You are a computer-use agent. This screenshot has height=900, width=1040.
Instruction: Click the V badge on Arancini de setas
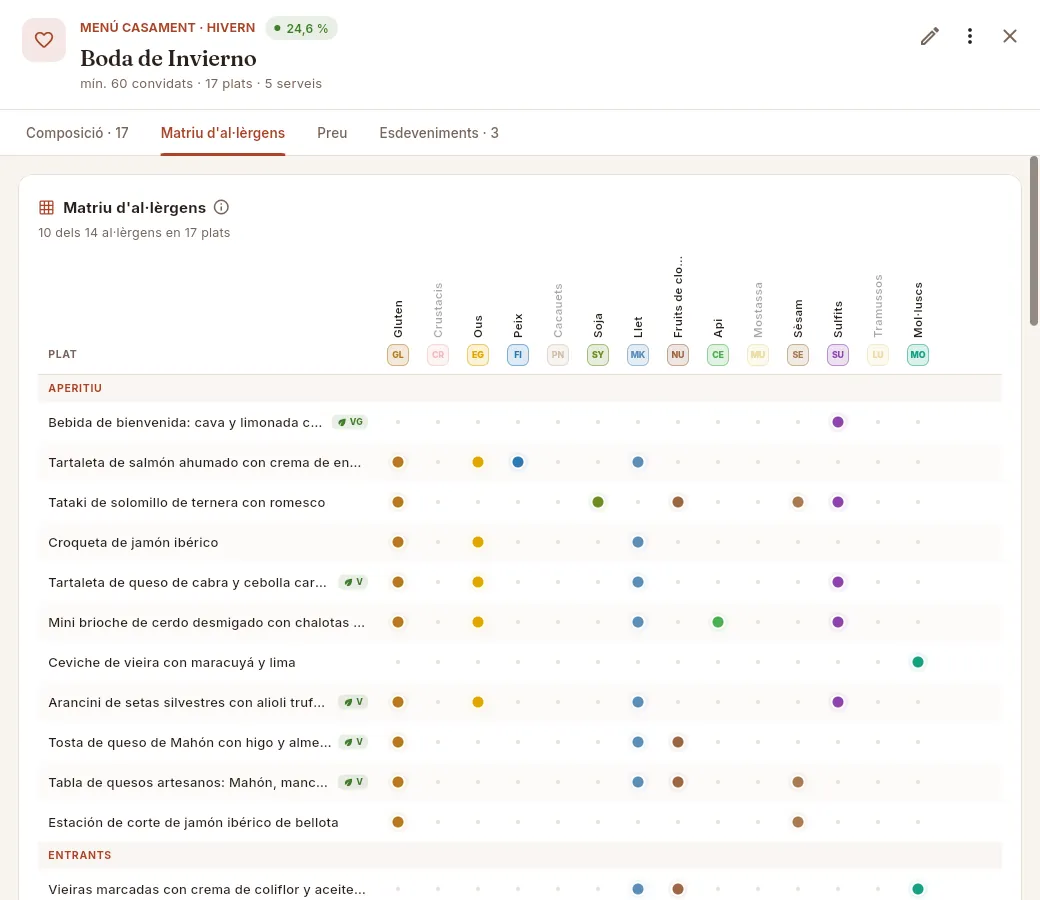point(353,702)
